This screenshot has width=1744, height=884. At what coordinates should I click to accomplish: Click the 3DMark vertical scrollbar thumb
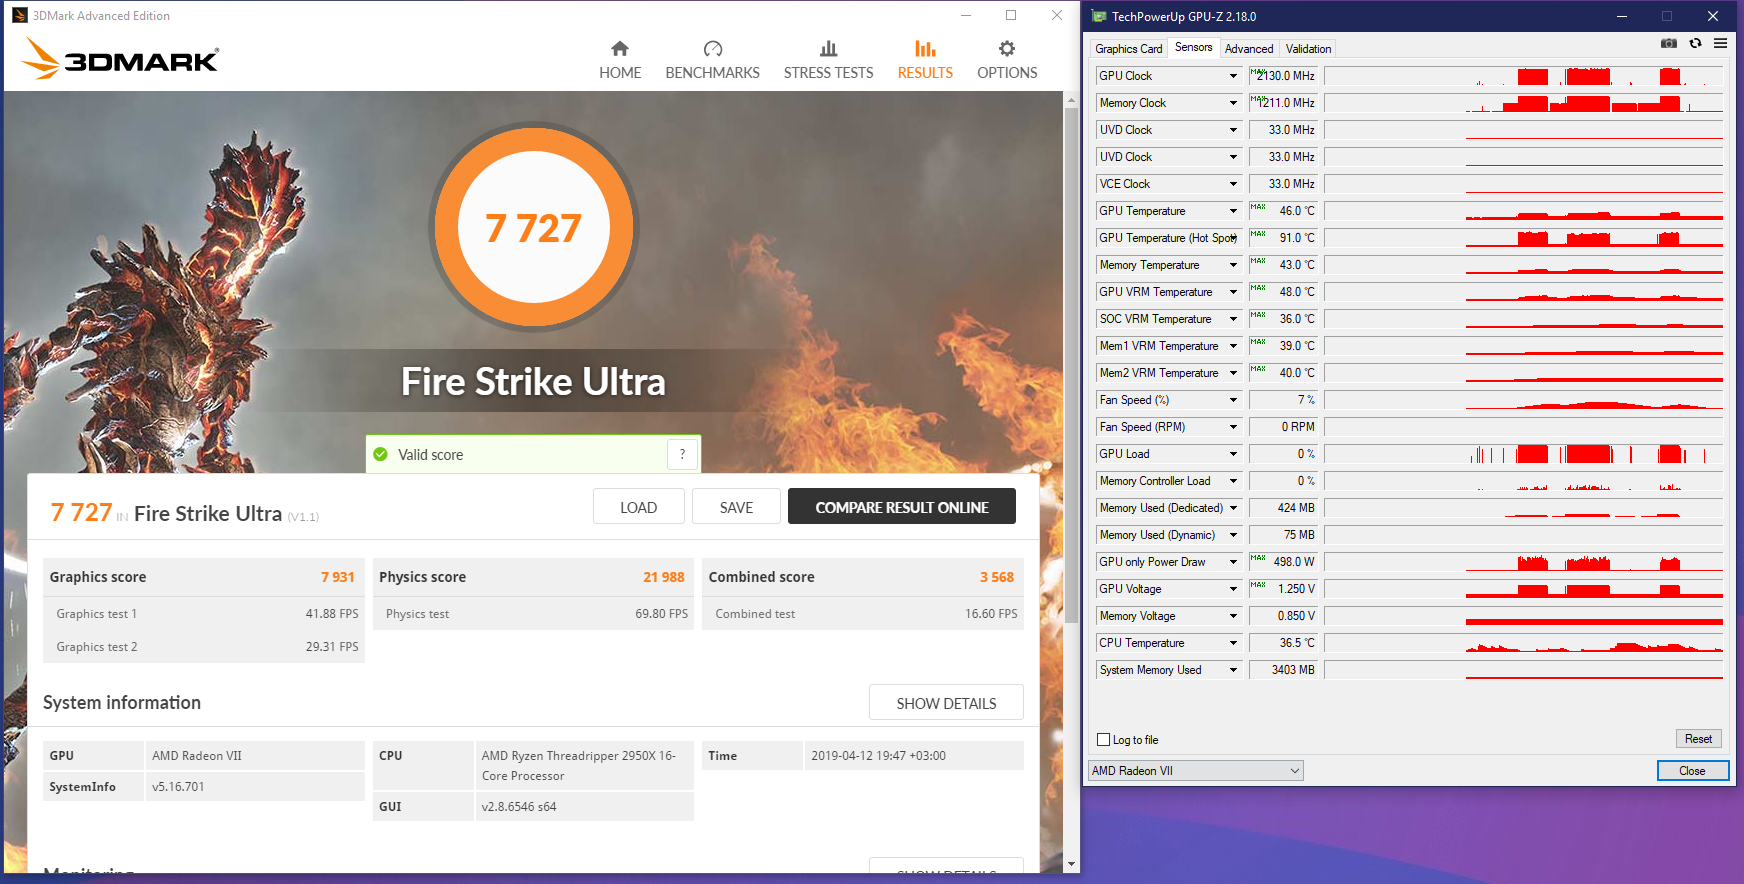[1071, 365]
